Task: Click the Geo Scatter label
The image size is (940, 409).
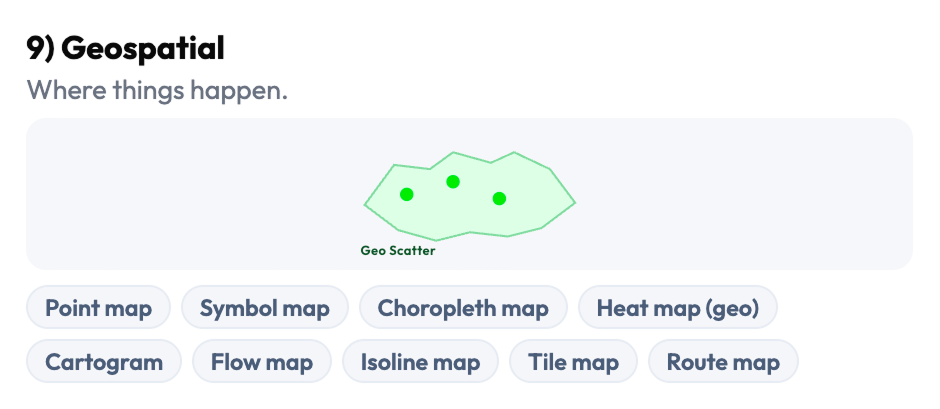Action: point(398,251)
